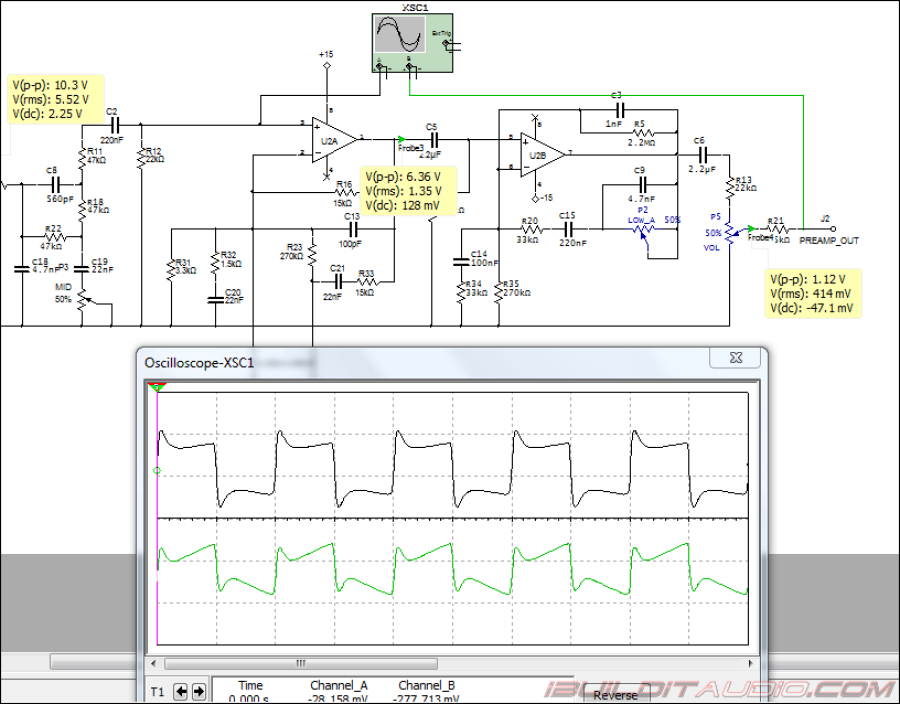Viewport: 900px width, 704px height.
Task: Click the Channel_A readout value field
Action: [340, 697]
